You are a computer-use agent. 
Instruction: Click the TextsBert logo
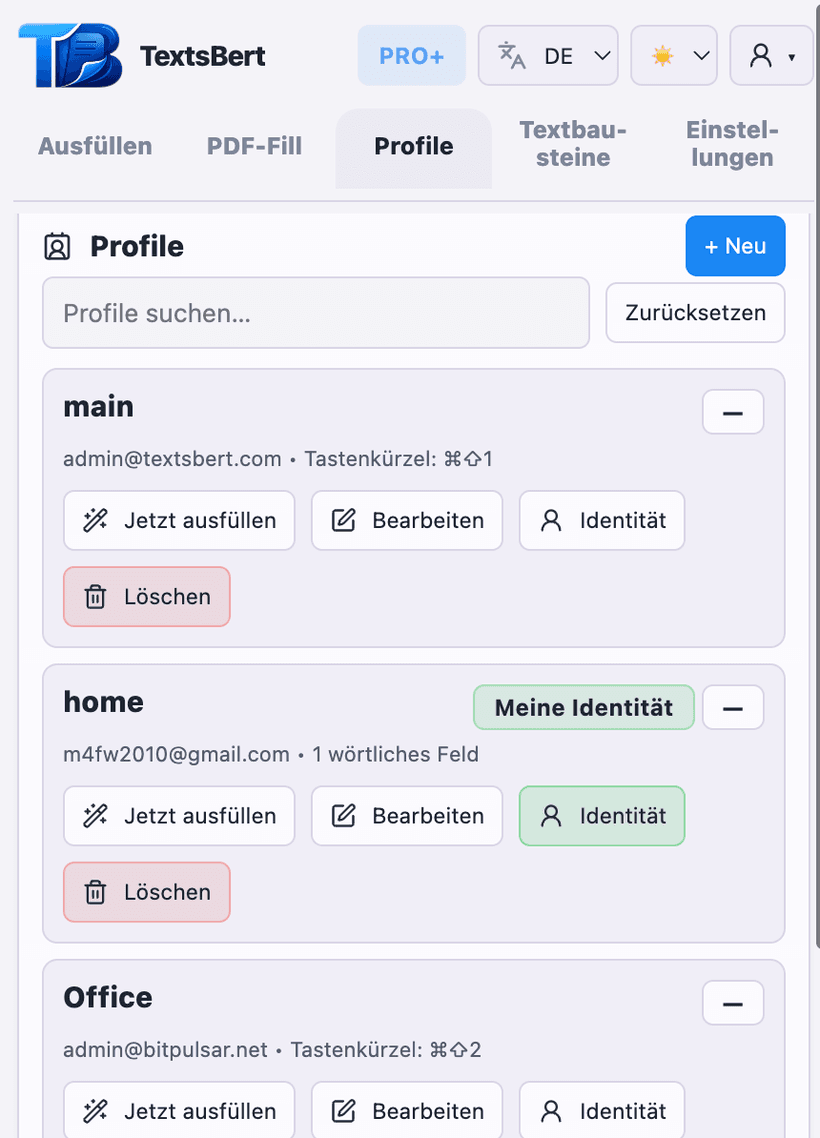(x=67, y=55)
